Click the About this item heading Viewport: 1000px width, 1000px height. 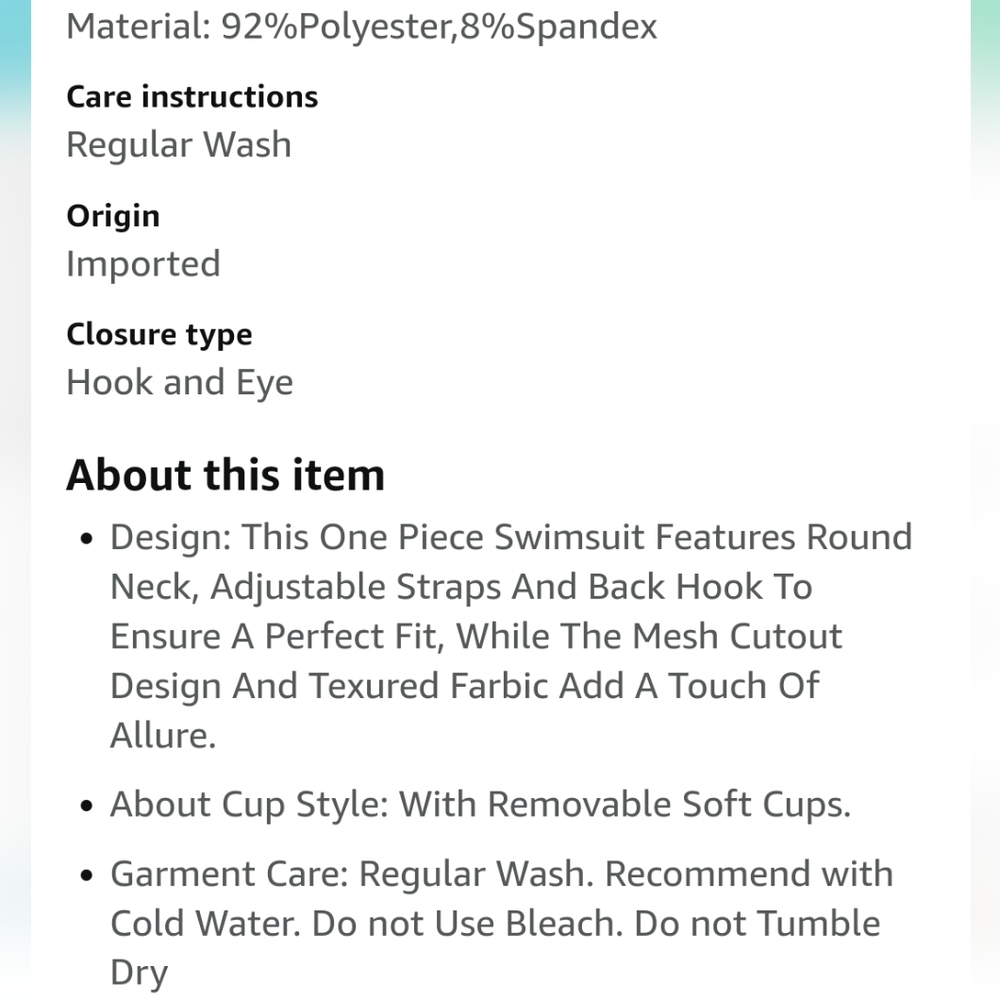point(226,475)
